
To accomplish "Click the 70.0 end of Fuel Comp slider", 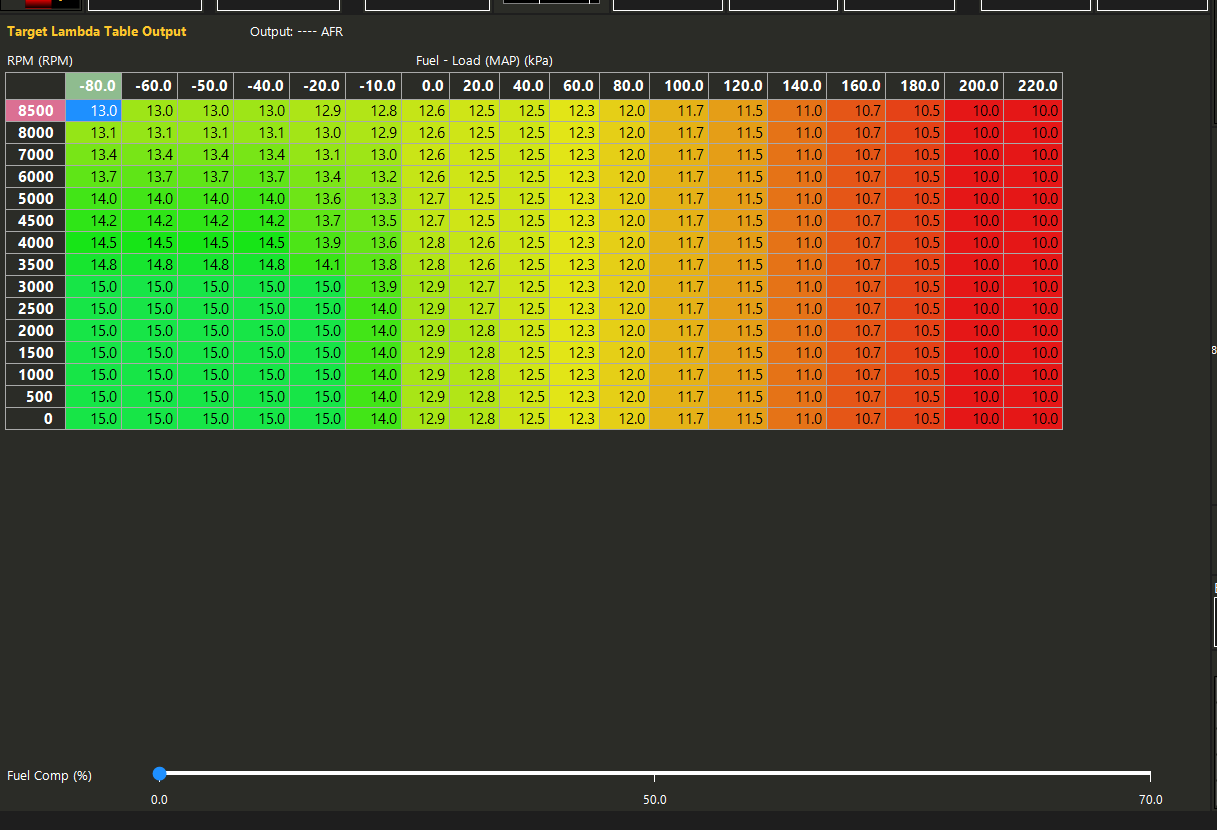I will pyautogui.click(x=1150, y=799).
